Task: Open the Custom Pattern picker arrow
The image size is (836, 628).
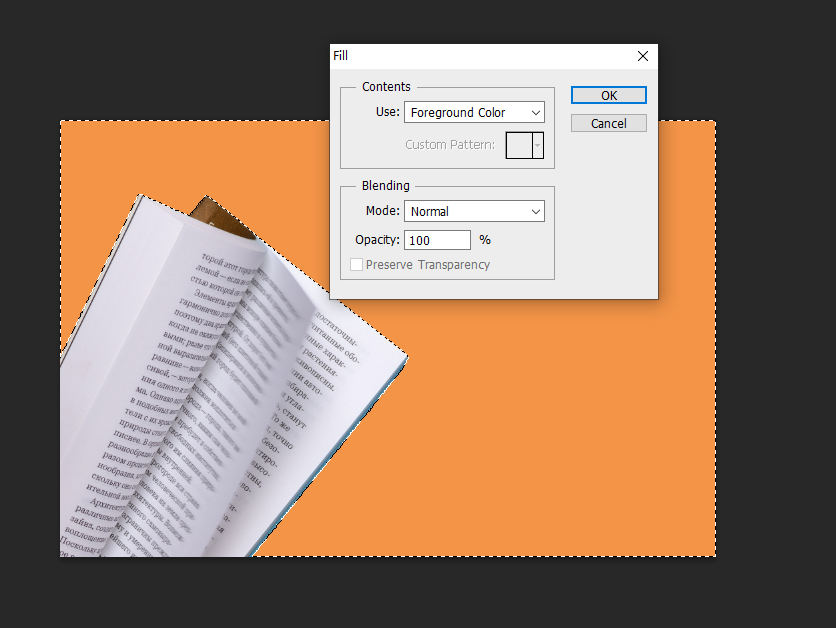Action: [538, 146]
